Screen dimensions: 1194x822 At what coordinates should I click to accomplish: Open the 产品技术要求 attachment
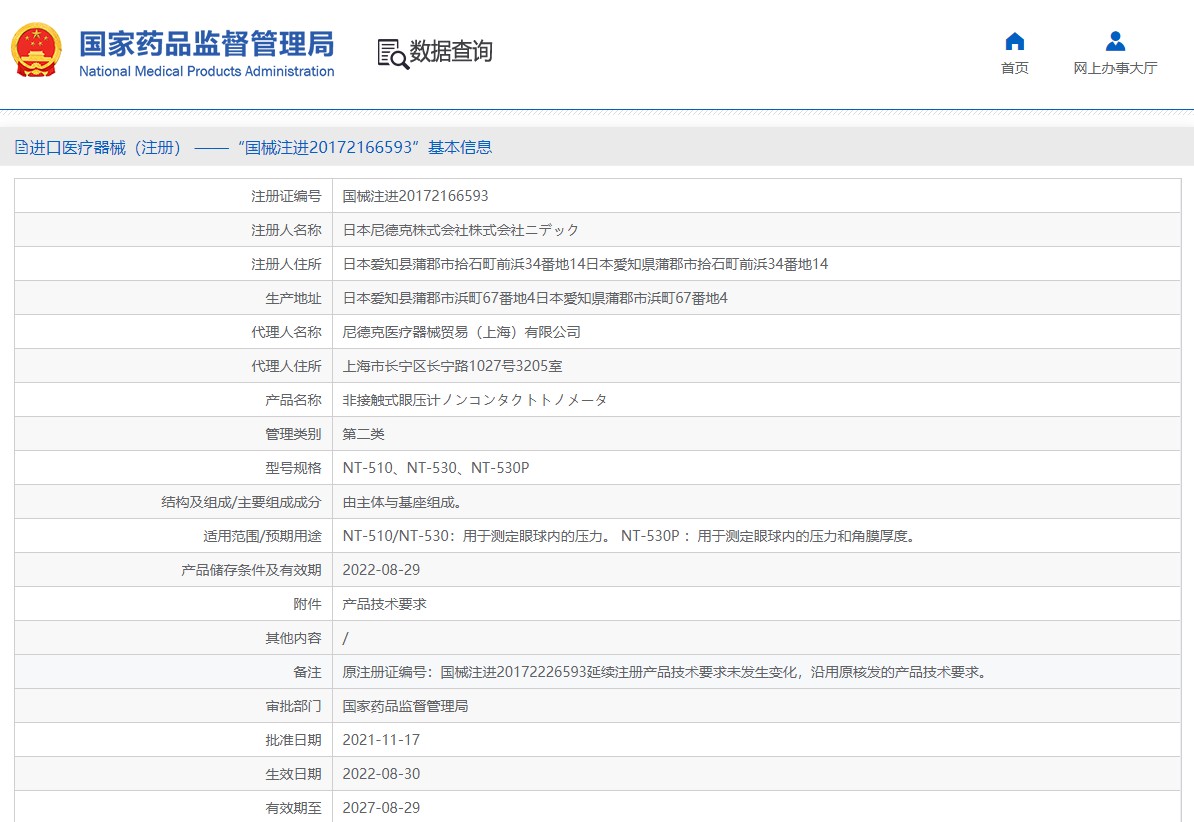pyautogui.click(x=385, y=604)
